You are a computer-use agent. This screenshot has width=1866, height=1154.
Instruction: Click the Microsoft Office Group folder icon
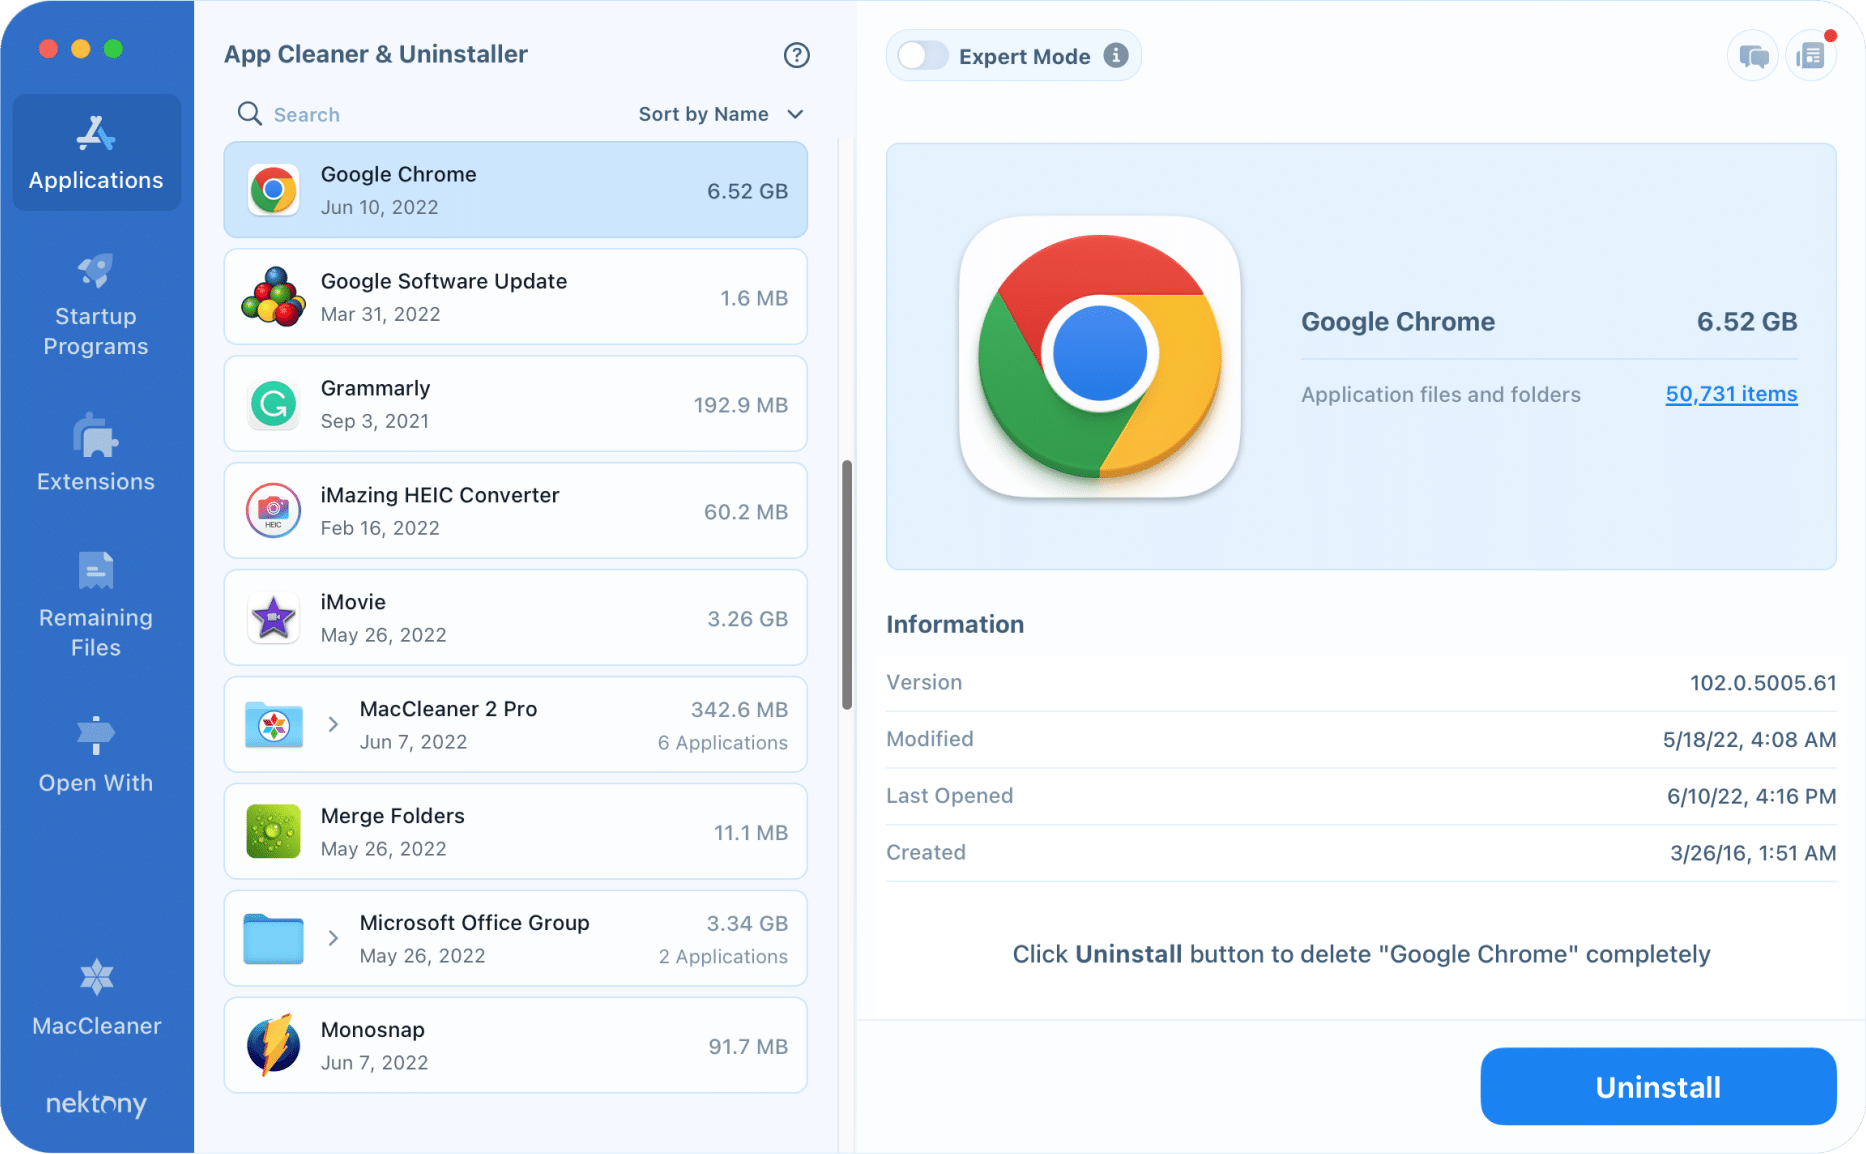(274, 939)
